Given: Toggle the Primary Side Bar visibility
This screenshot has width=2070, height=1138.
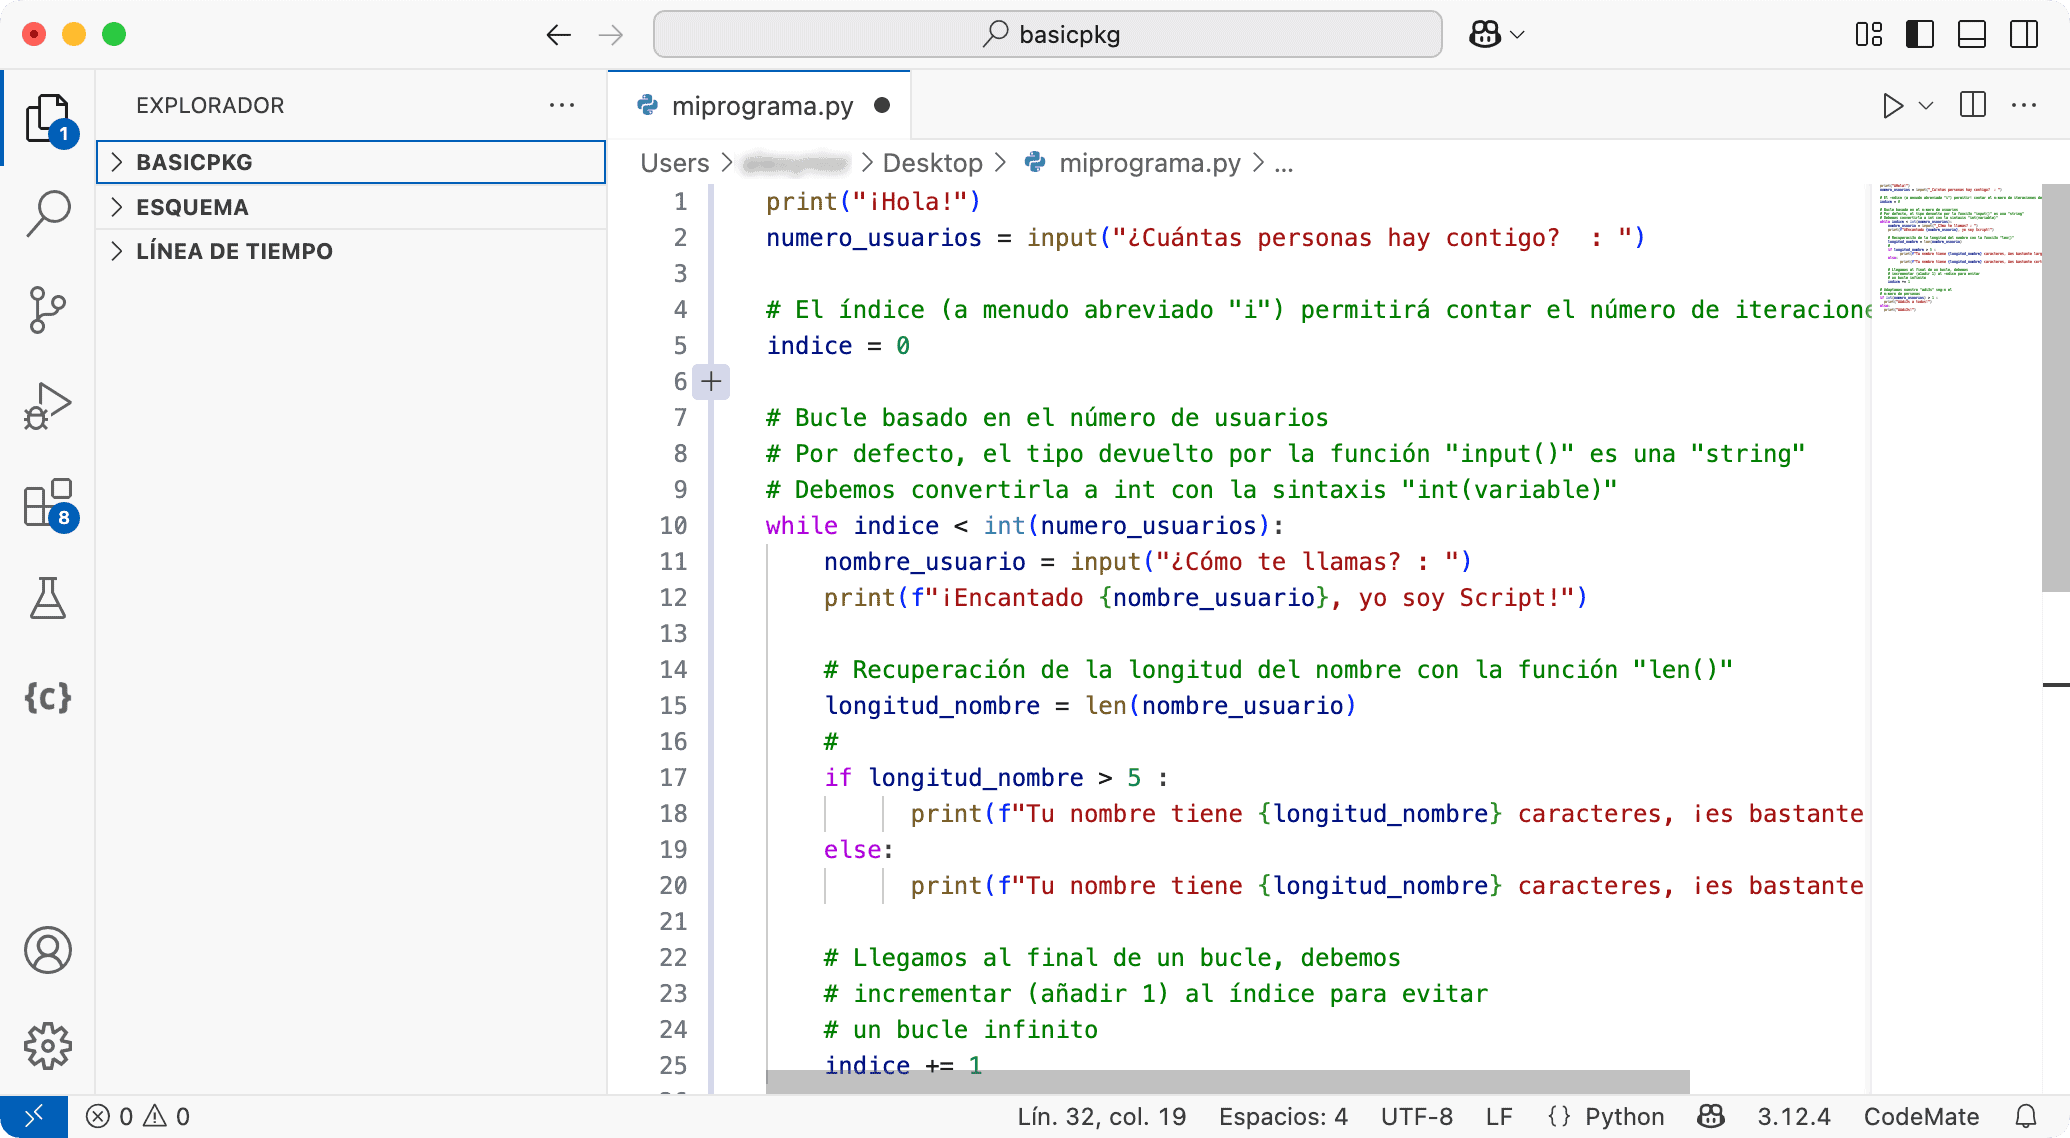Looking at the screenshot, I should 1920,34.
